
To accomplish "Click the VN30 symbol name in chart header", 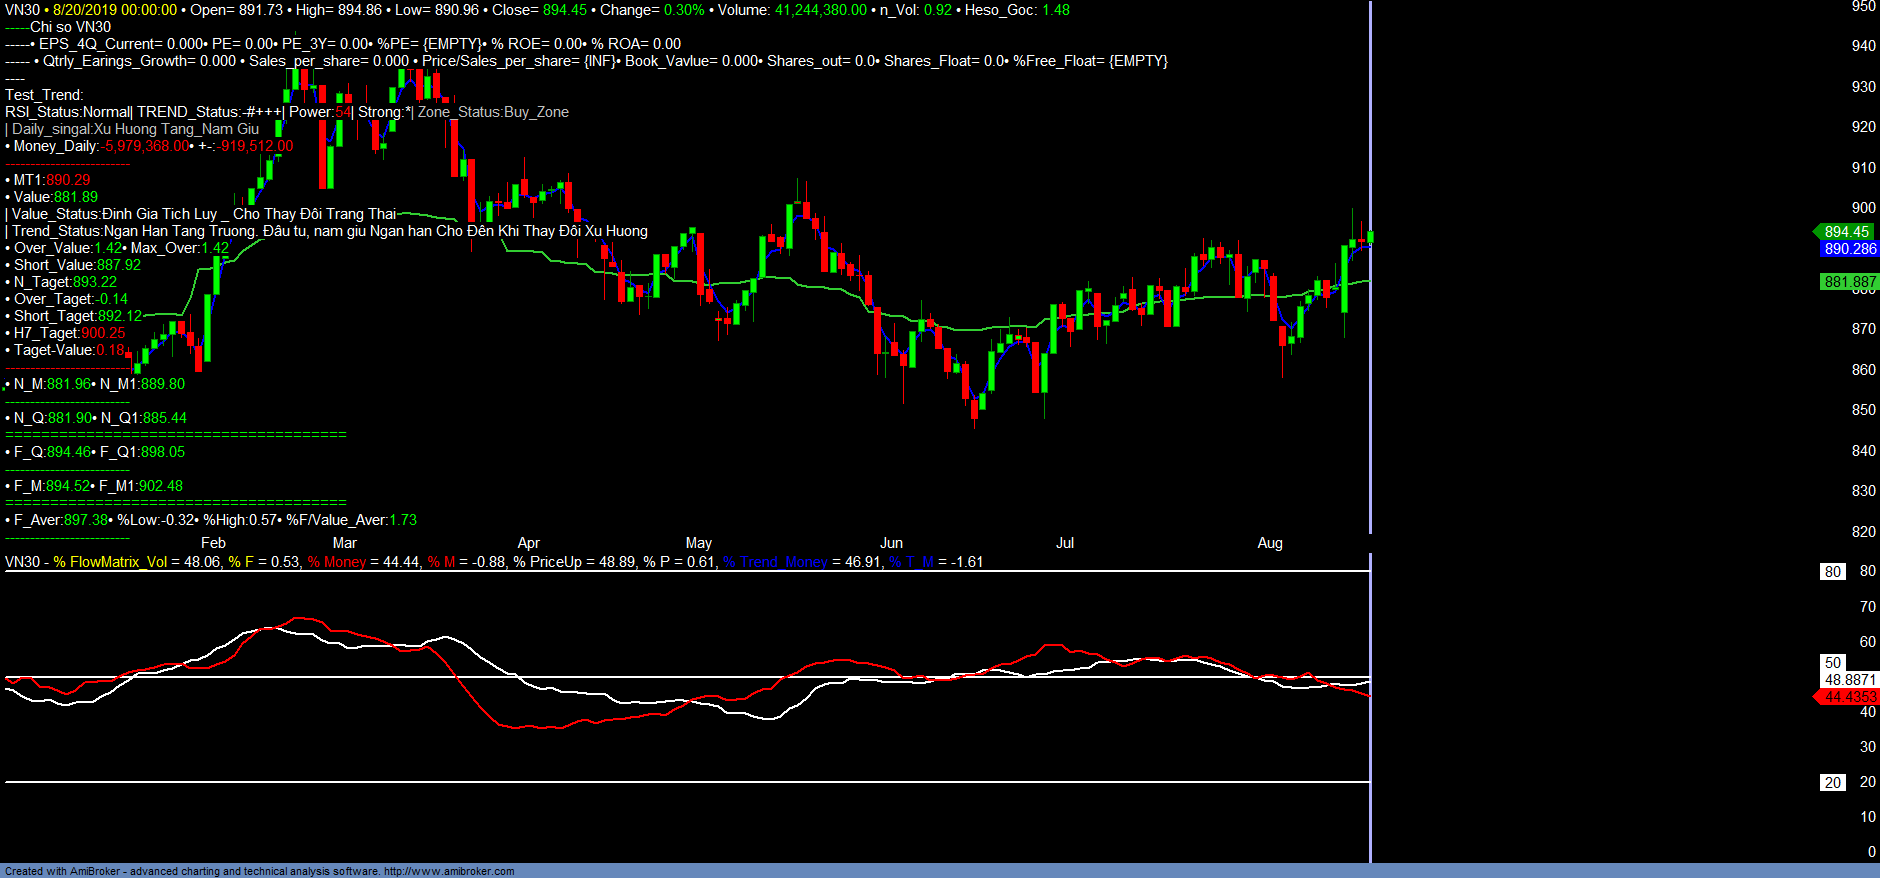I will [x=22, y=10].
